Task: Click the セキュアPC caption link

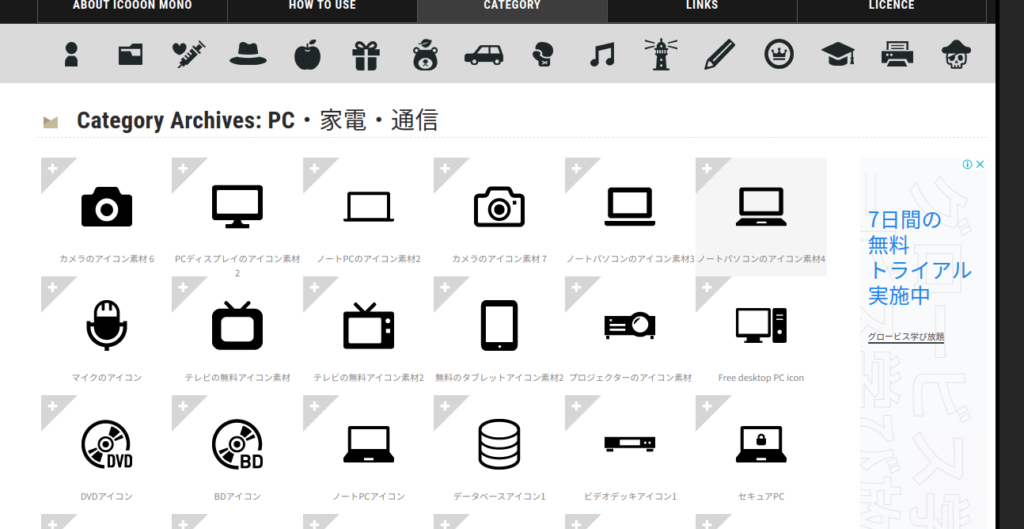Action: (x=761, y=496)
